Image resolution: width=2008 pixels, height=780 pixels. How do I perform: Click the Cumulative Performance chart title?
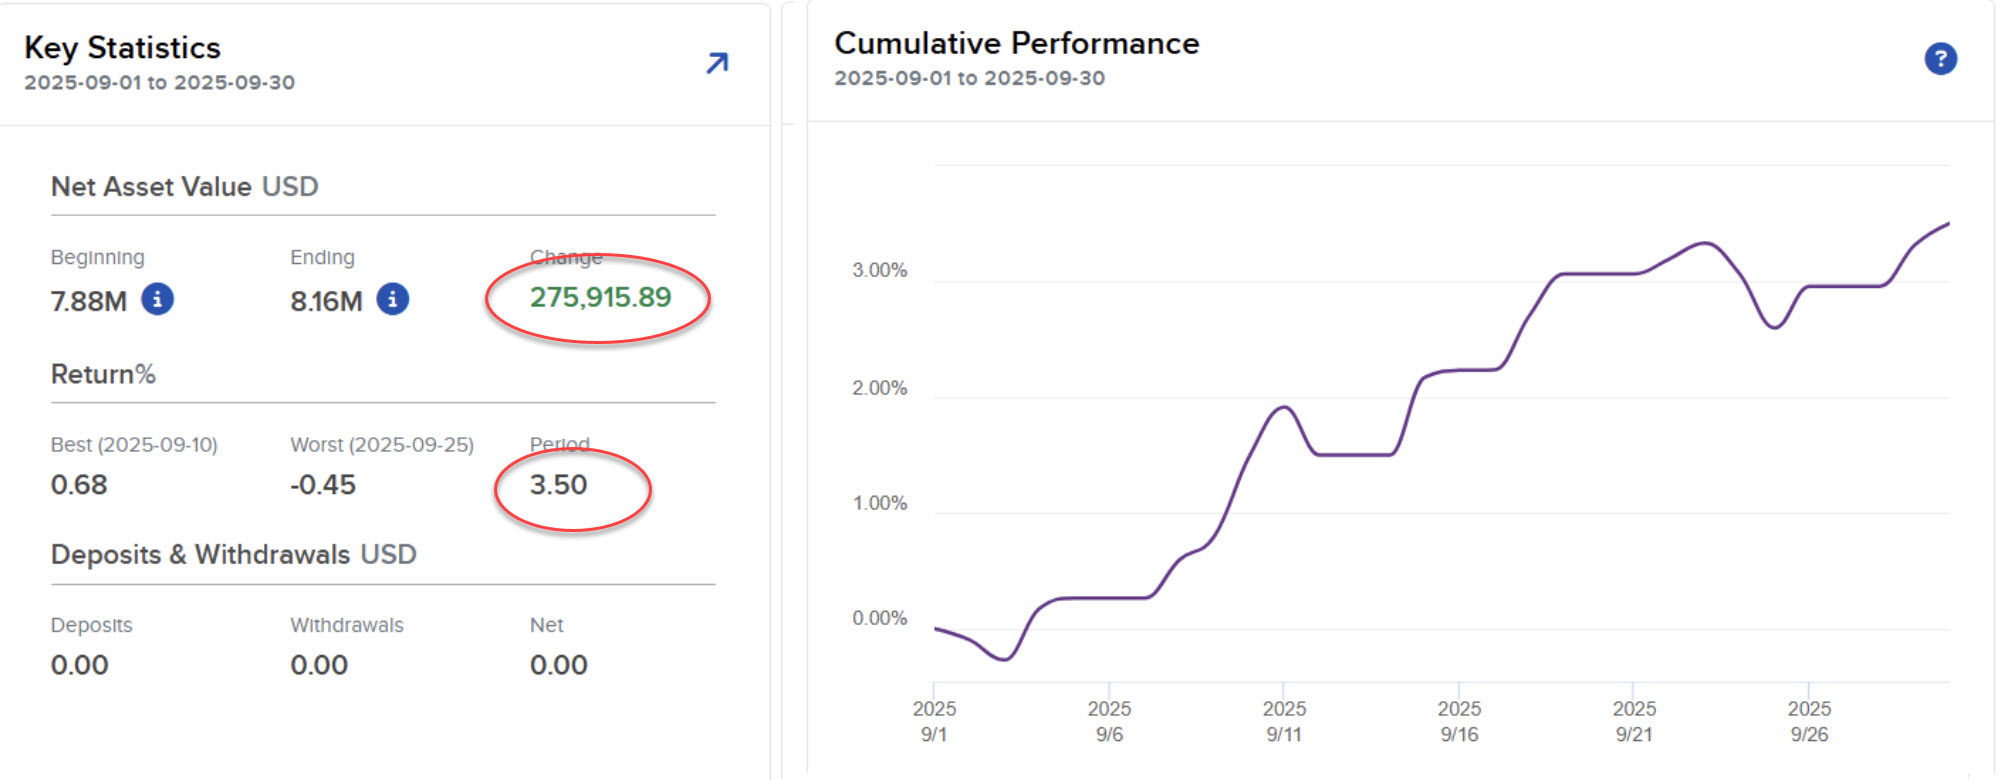tap(1016, 43)
